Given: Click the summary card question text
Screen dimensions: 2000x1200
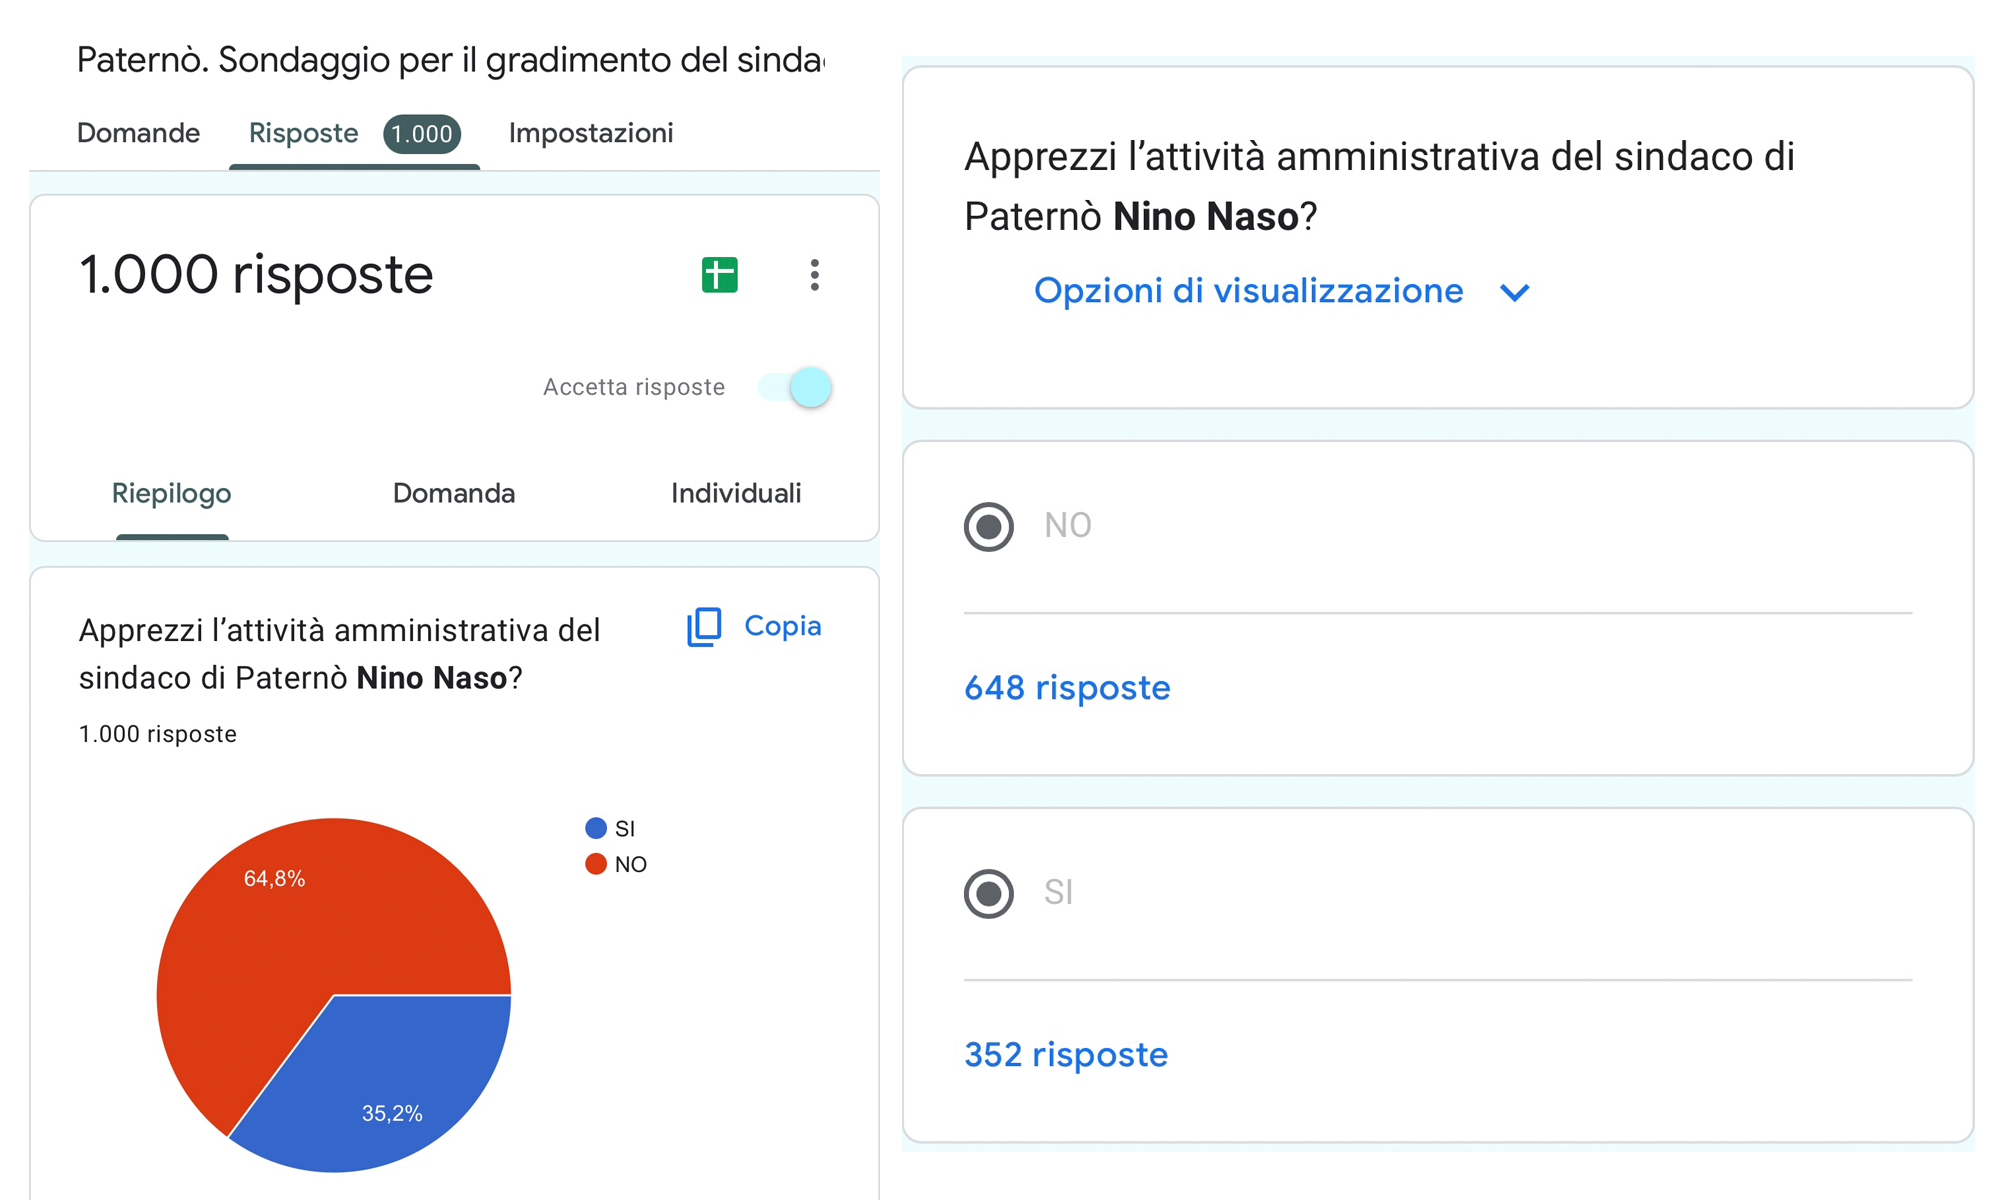Looking at the screenshot, I should click(x=340, y=655).
